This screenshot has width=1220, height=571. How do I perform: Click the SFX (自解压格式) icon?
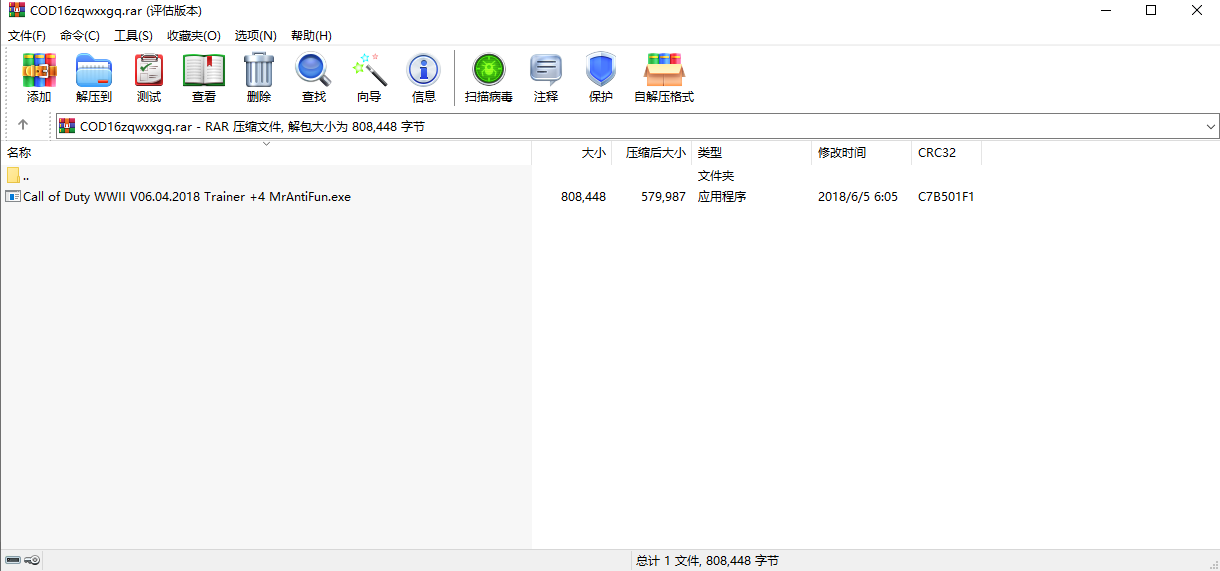664,78
